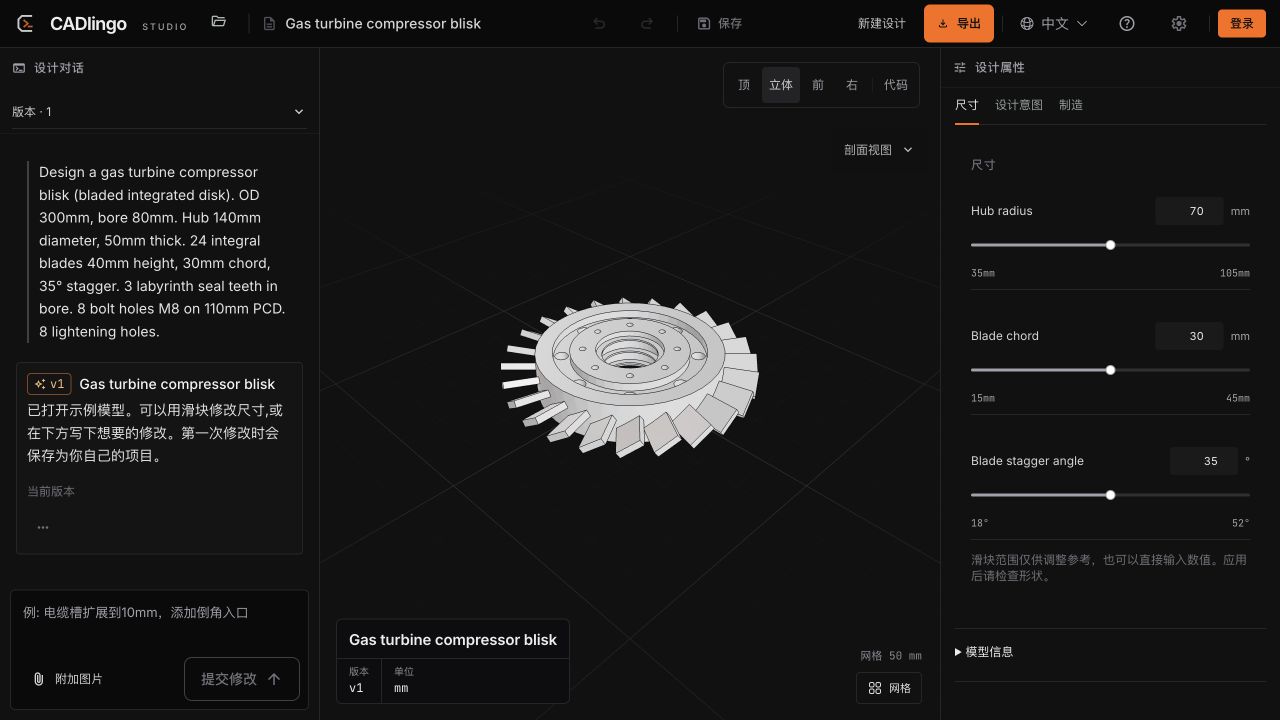
Task: Open the project folder icon
Action: pos(219,22)
